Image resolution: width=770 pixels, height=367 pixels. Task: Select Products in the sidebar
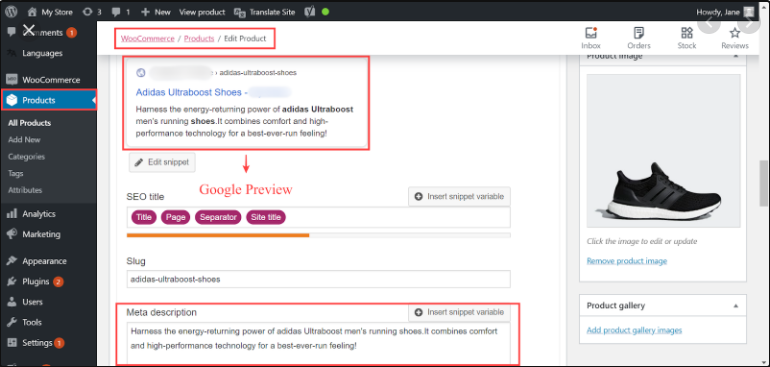coord(48,100)
